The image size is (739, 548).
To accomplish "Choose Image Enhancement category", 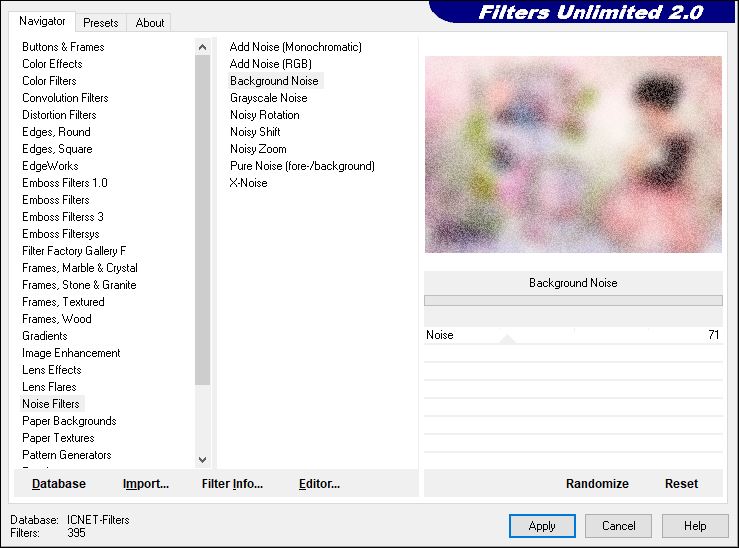I will [71, 353].
